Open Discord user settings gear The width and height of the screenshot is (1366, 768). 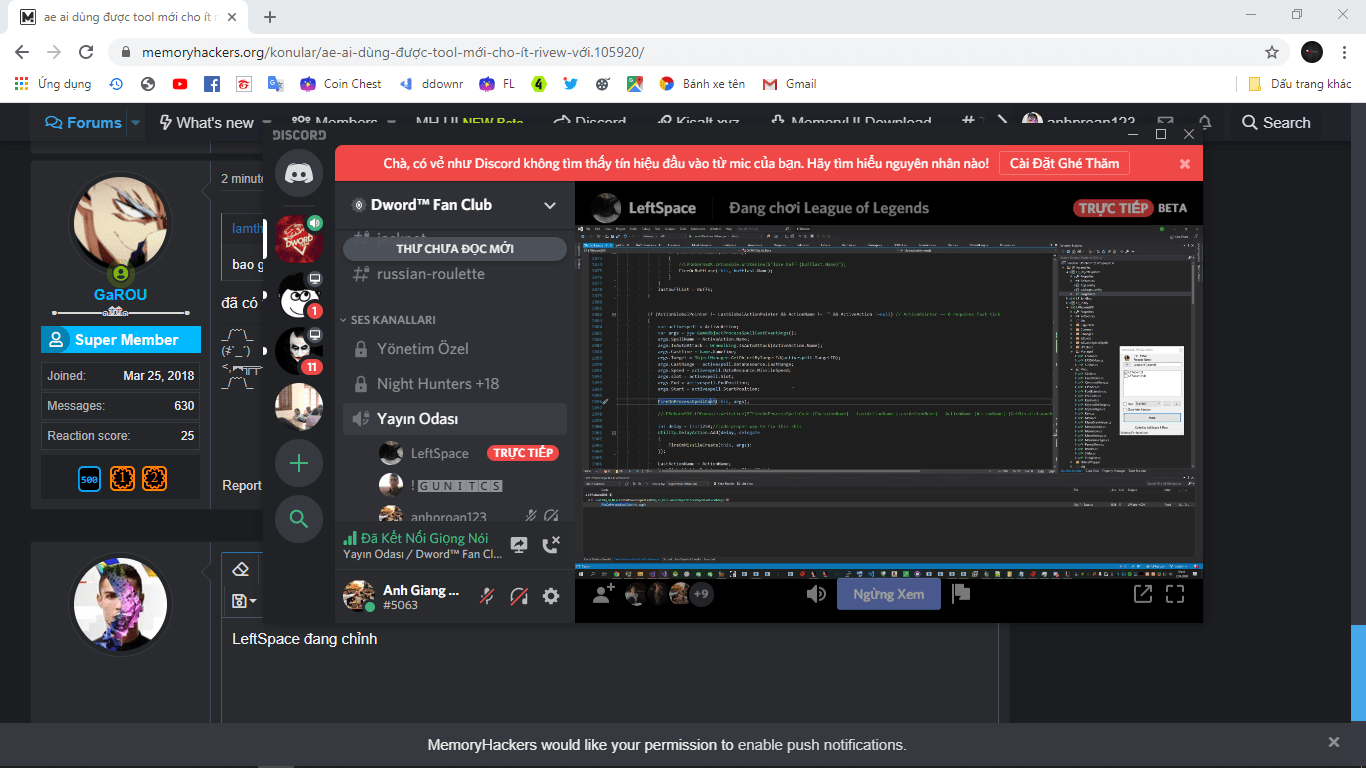(x=551, y=596)
